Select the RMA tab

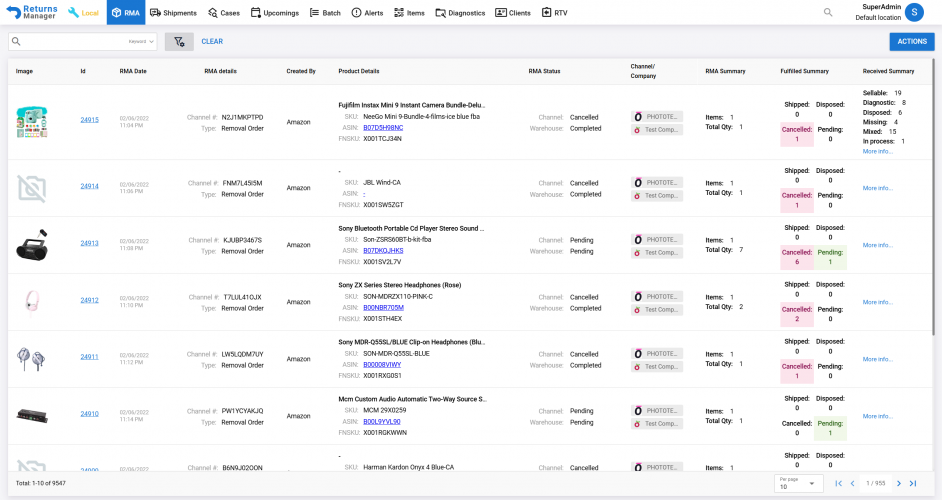(x=126, y=13)
